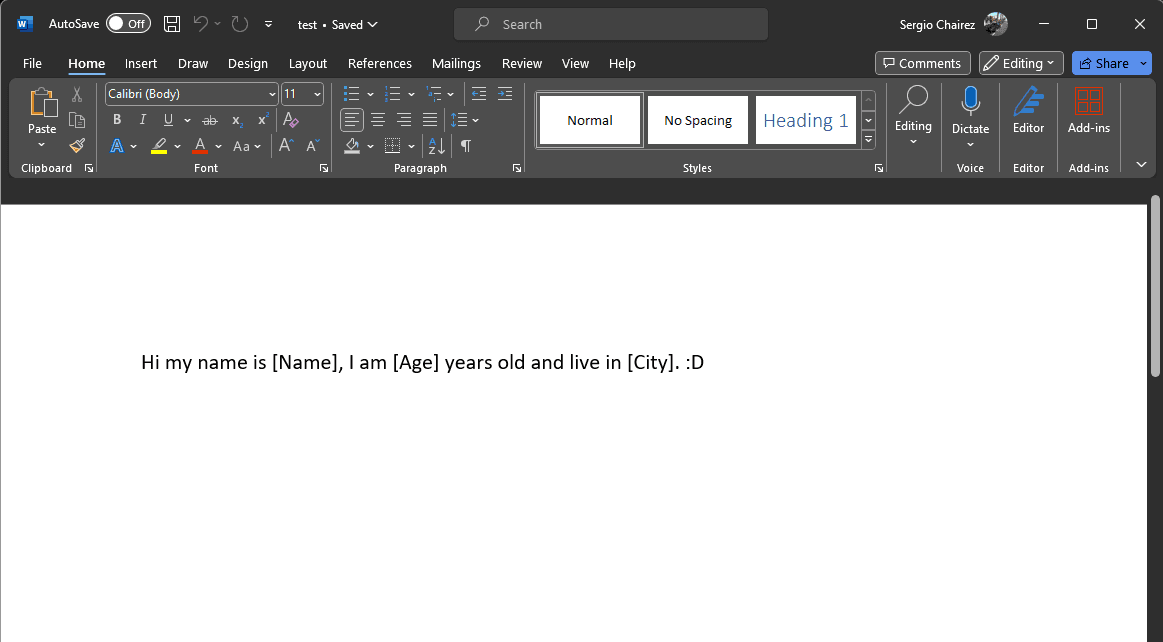Click the Cut scissors icon

tap(77, 95)
